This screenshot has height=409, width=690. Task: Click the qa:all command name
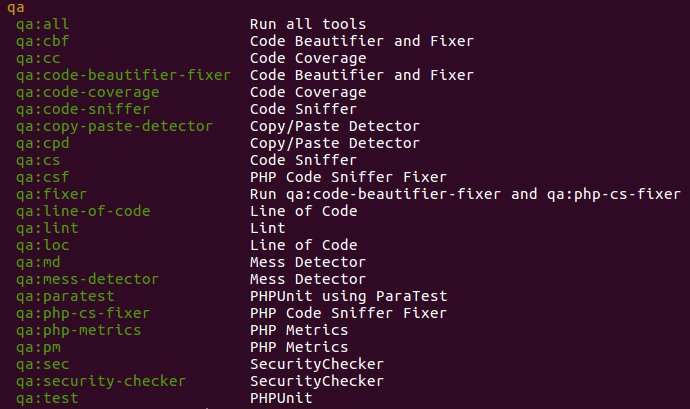coord(43,24)
